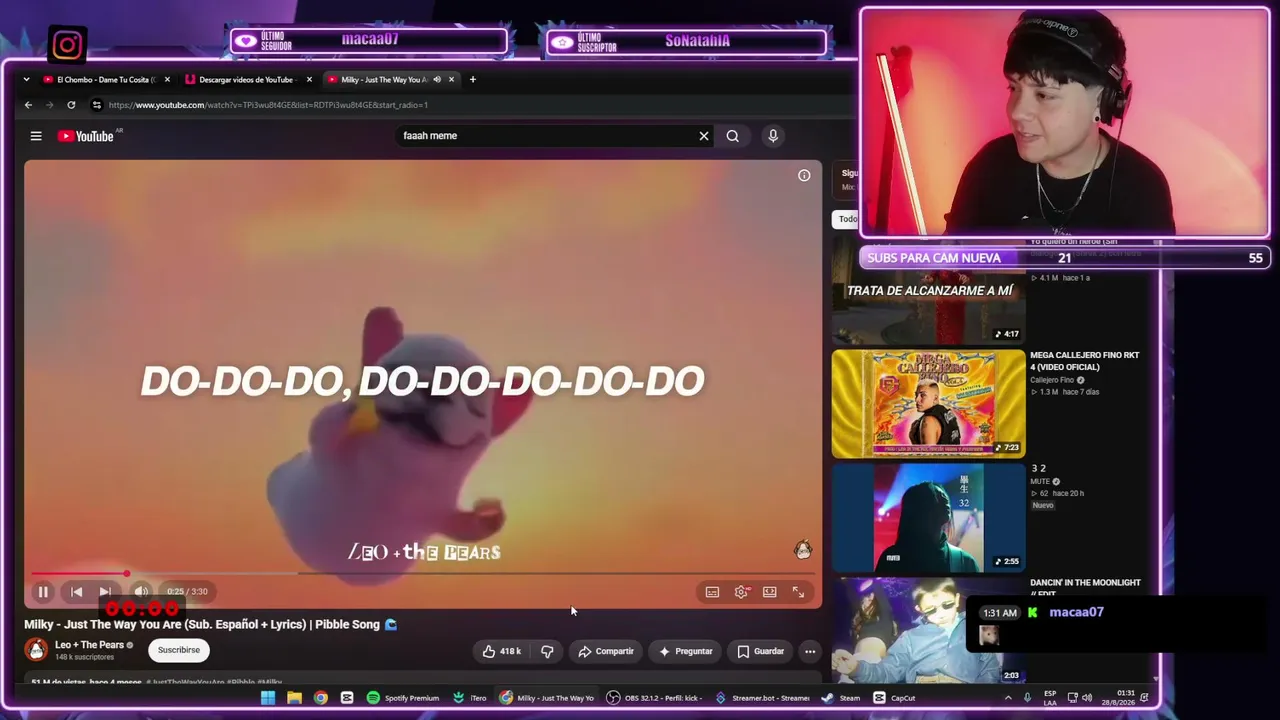The height and width of the screenshot is (720, 1280).
Task: Dislike the video
Action: click(x=547, y=651)
